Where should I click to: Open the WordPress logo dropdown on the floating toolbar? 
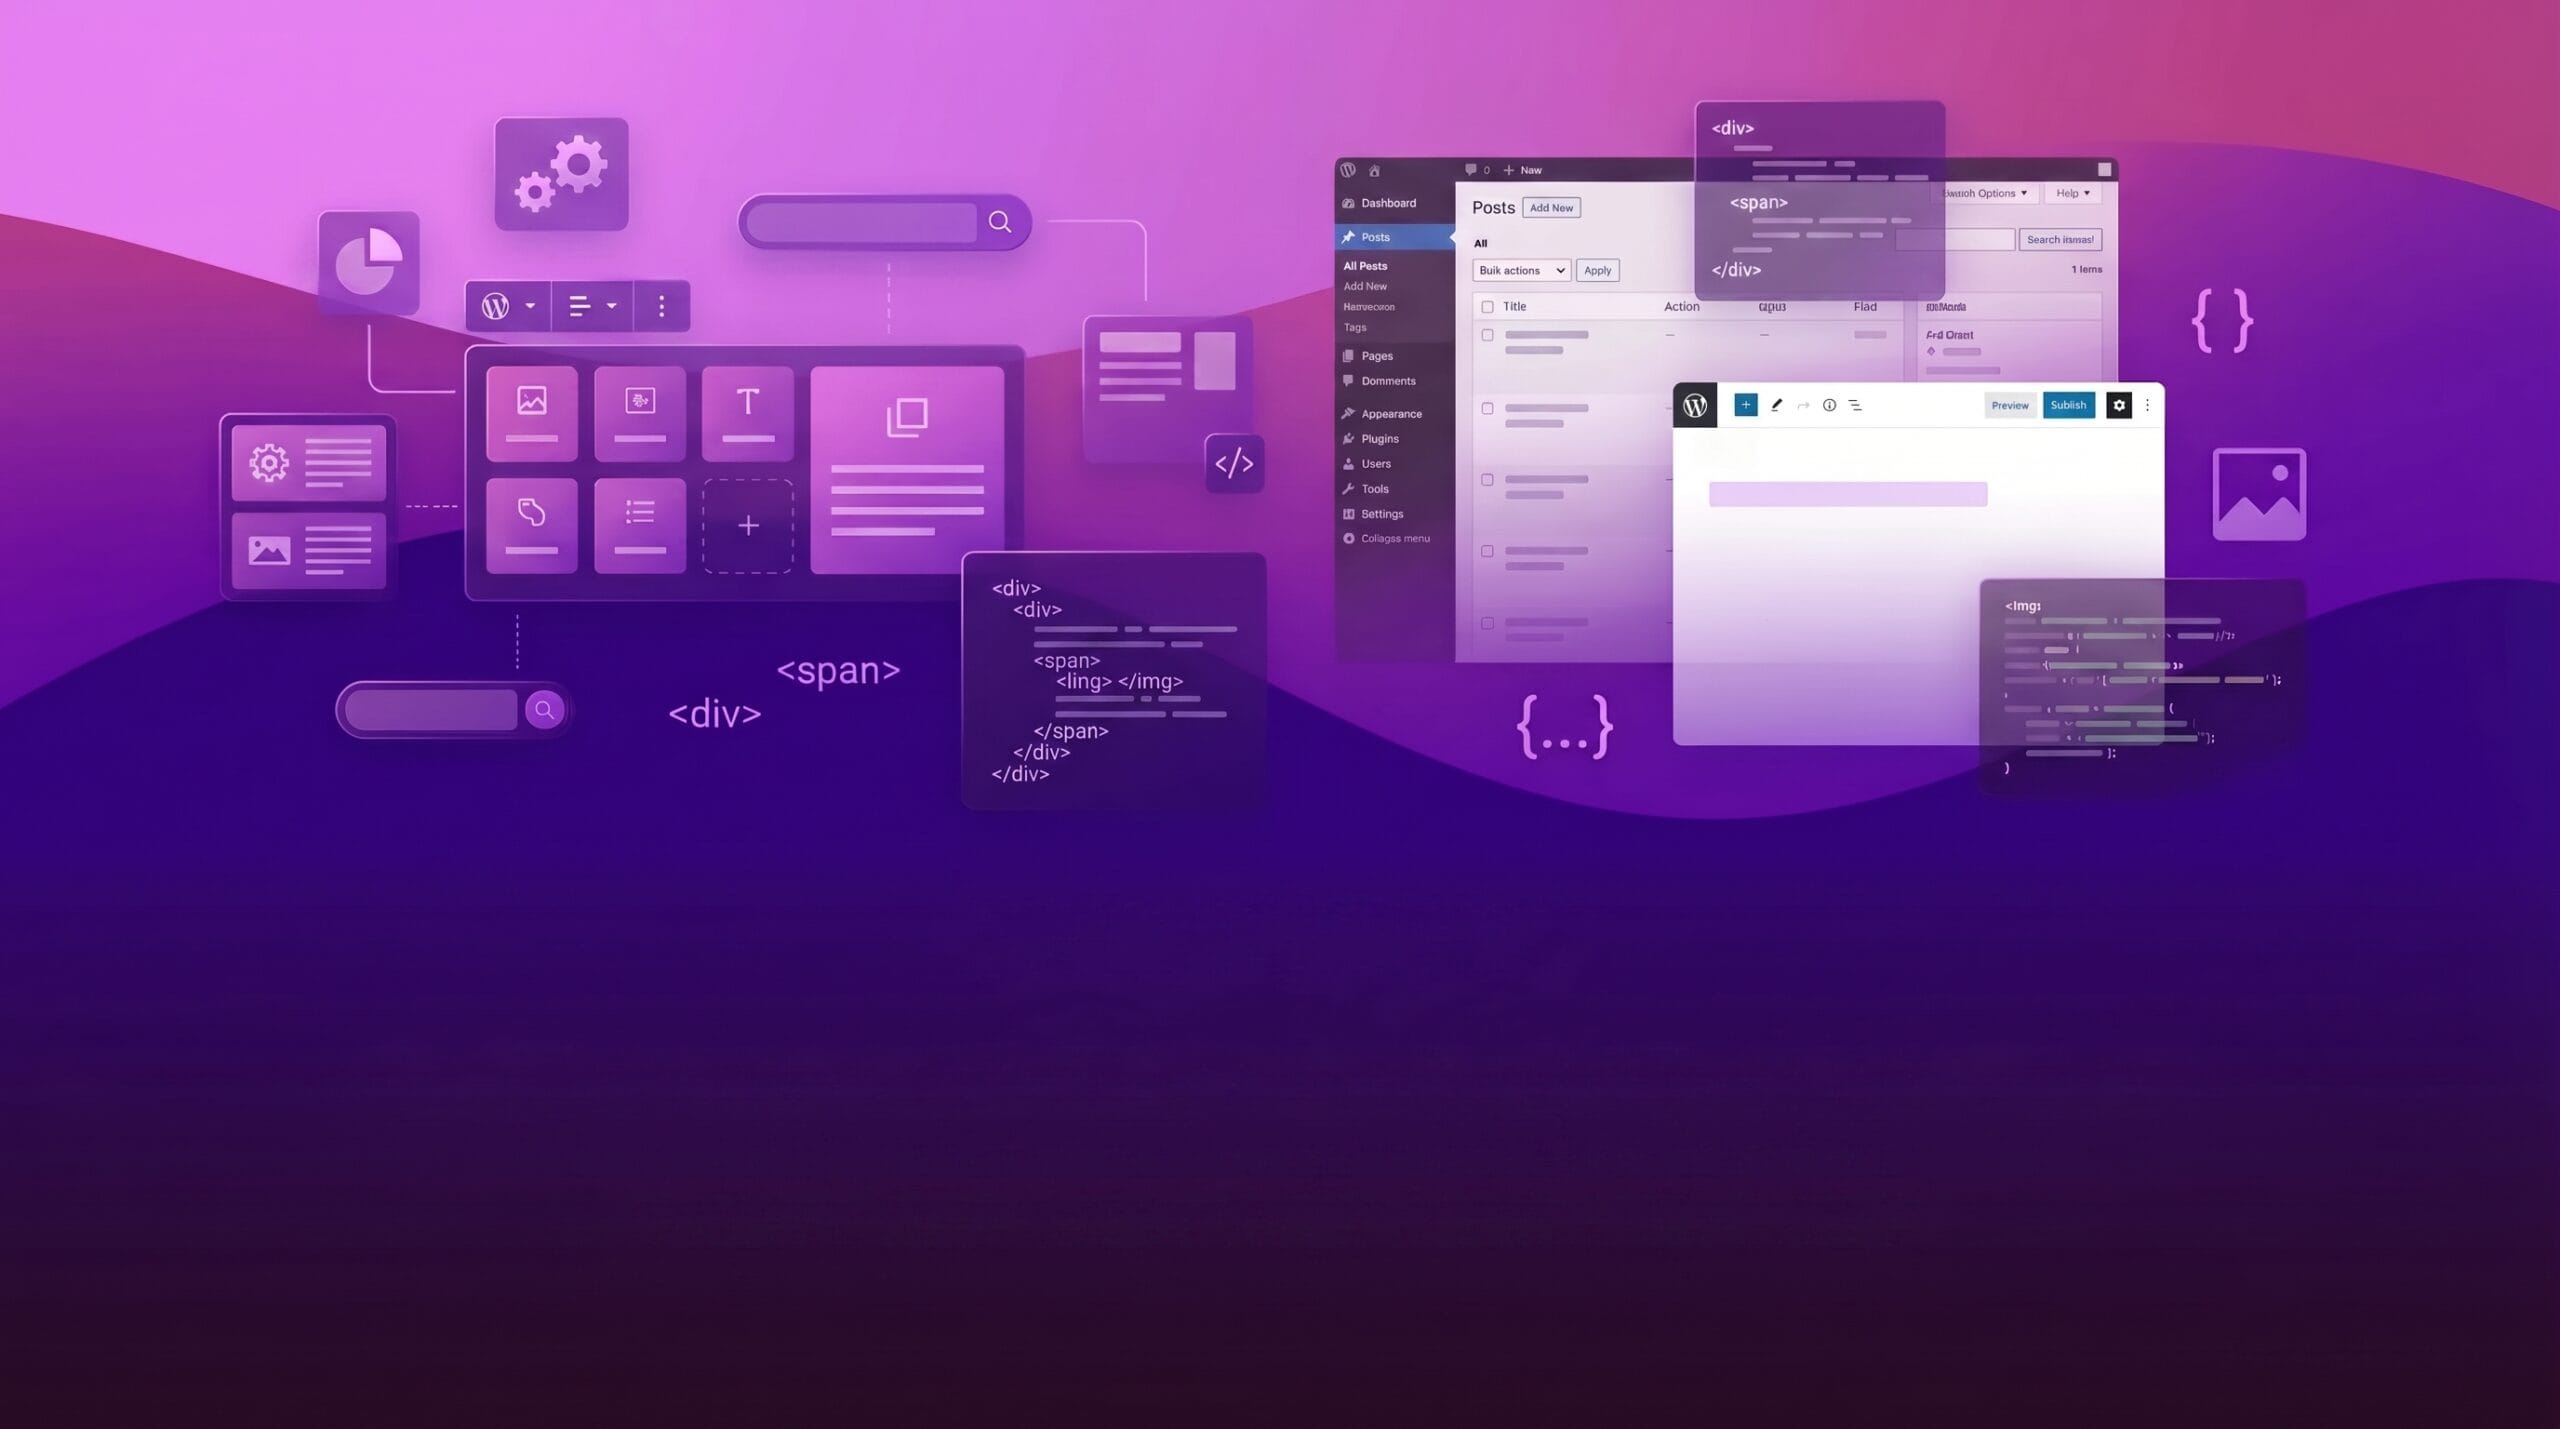pyautogui.click(x=509, y=306)
